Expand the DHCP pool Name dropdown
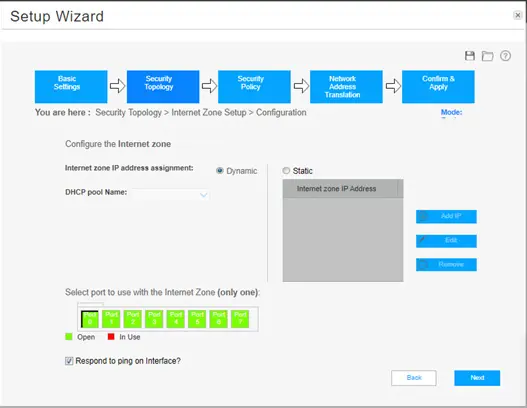 pyautogui.click(x=171, y=195)
